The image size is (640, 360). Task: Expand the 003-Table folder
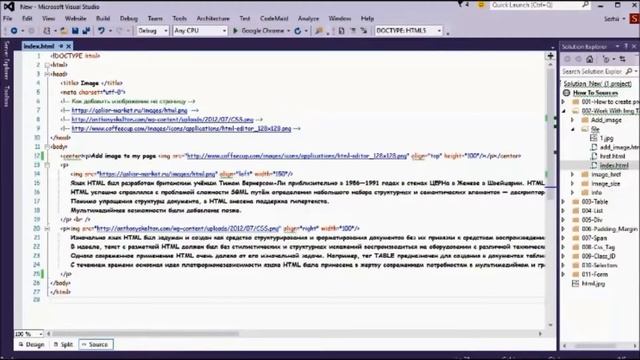pos(564,202)
